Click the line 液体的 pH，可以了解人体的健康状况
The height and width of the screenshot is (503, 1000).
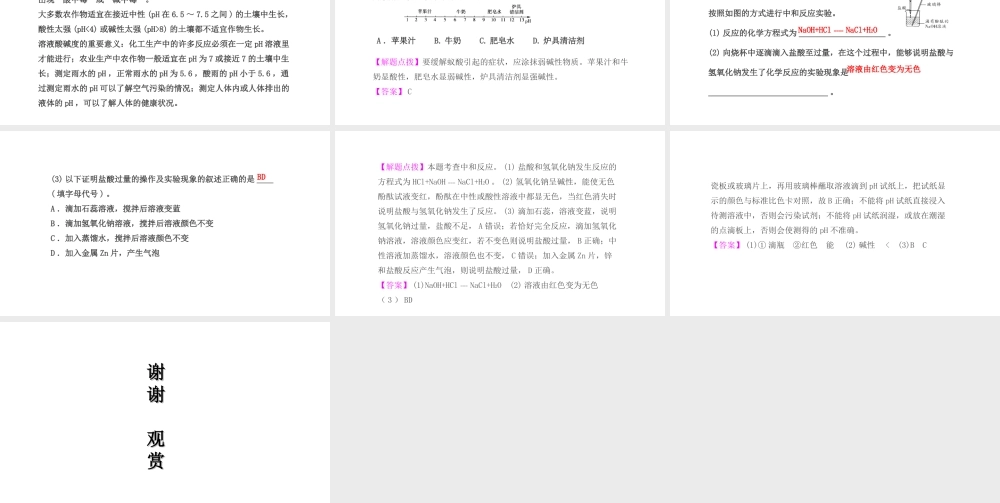[x=108, y=103]
